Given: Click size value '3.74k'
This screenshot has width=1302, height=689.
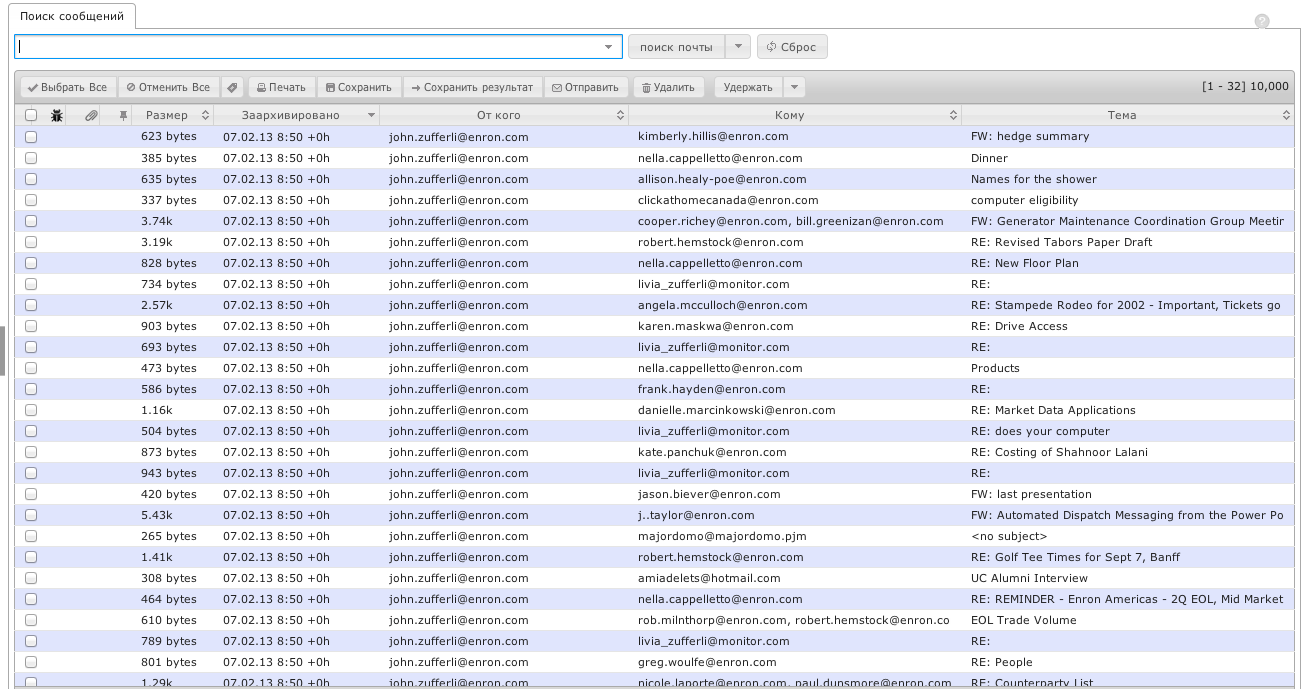Looking at the screenshot, I should pos(157,221).
